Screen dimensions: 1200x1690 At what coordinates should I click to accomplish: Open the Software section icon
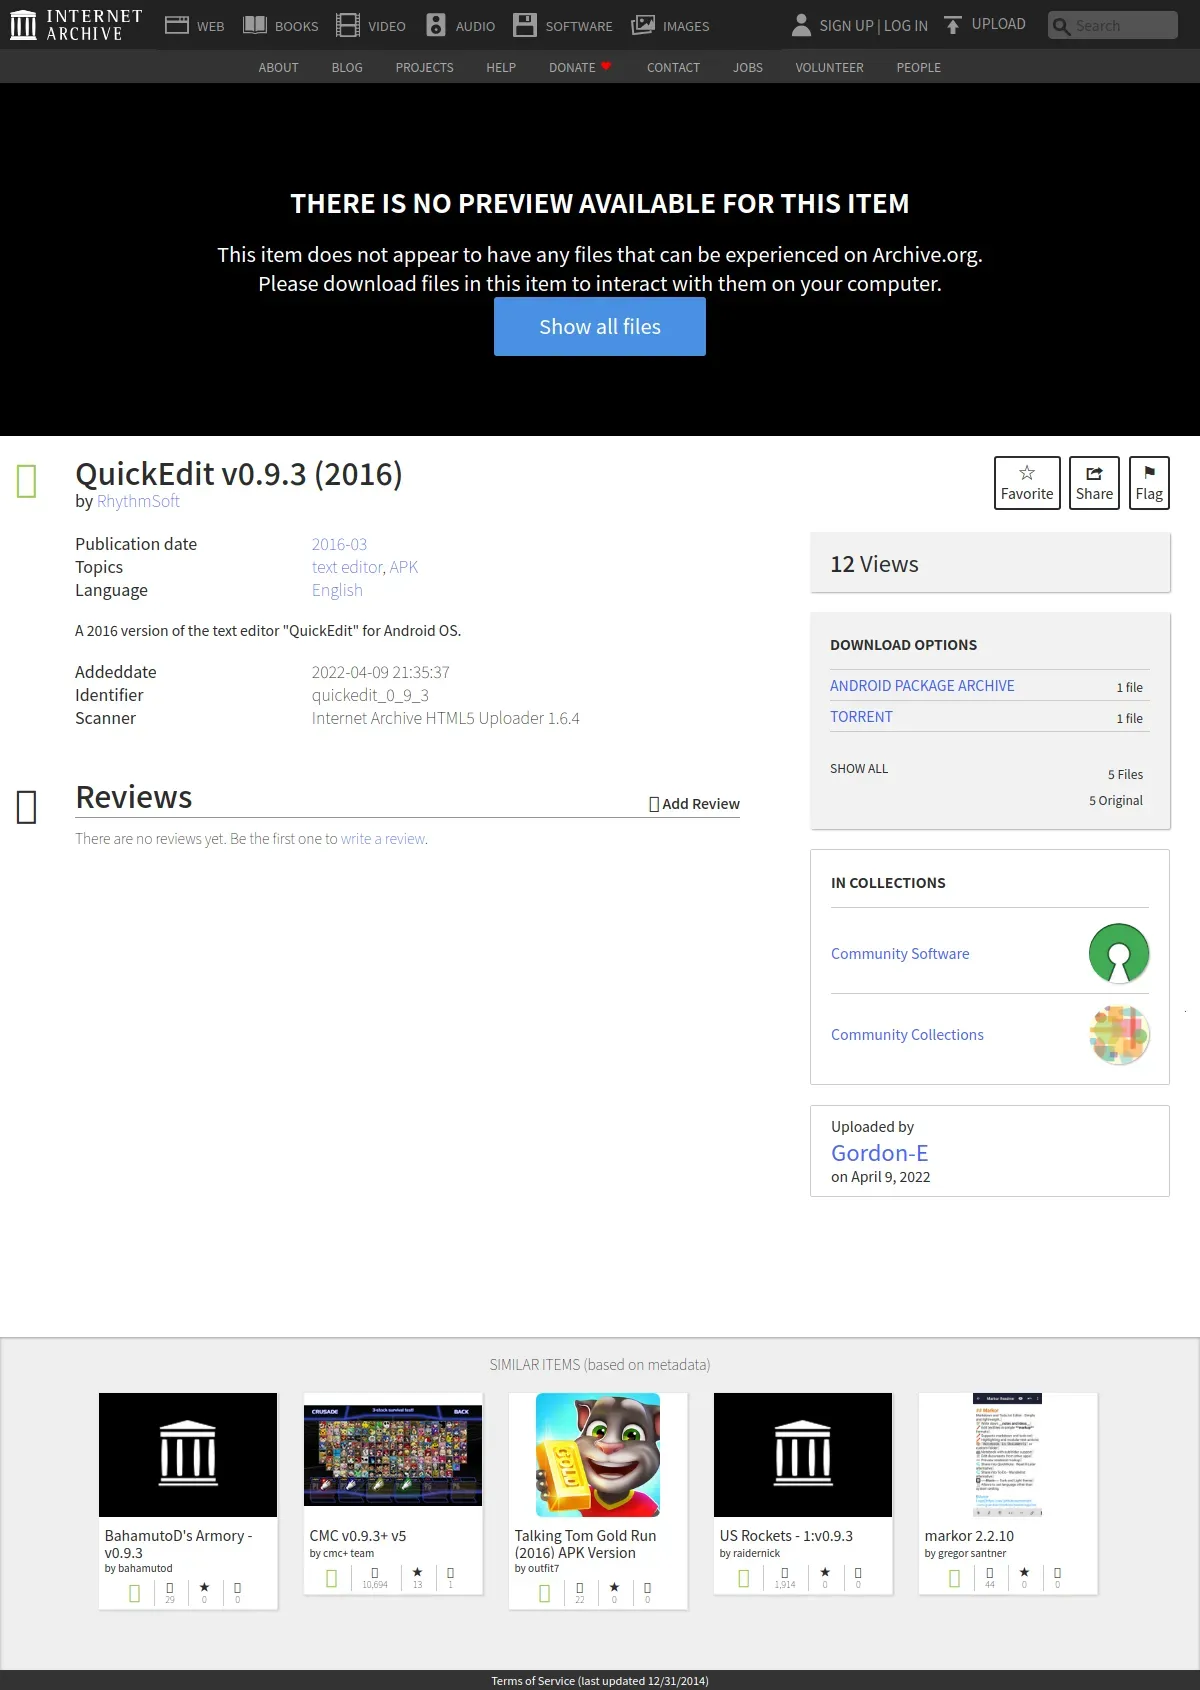[525, 25]
